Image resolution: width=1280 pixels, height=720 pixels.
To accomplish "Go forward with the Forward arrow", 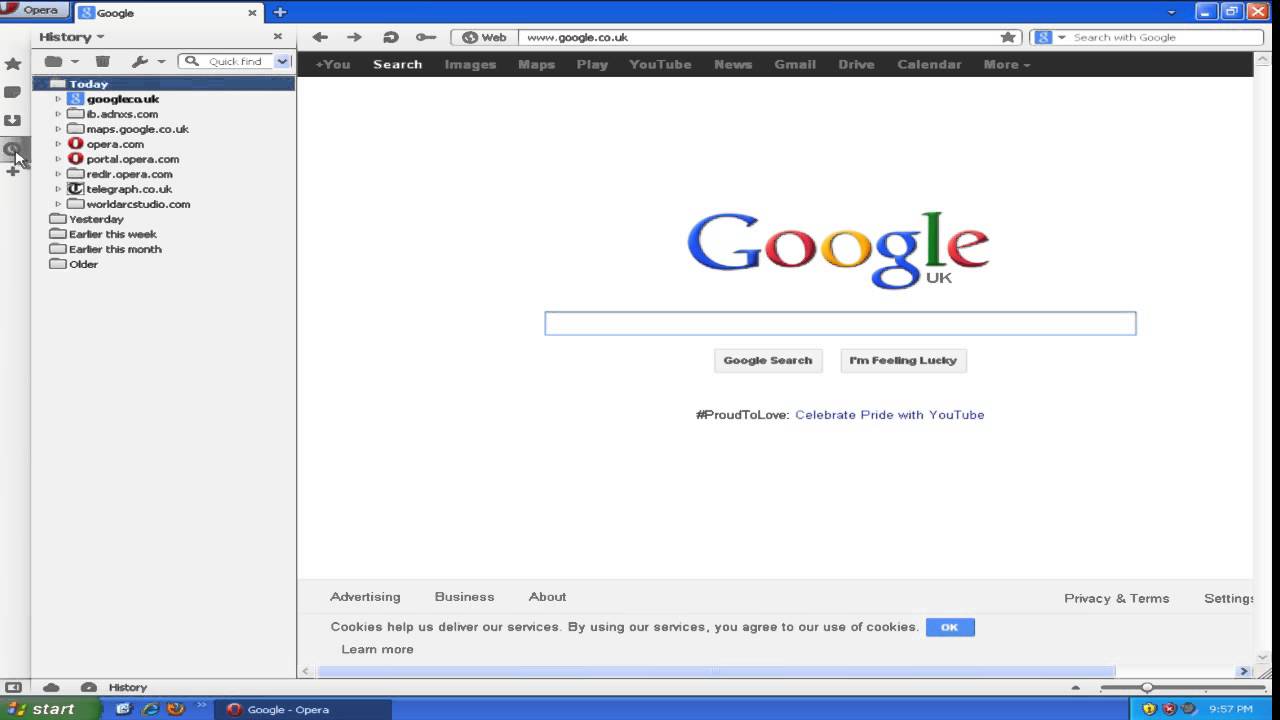I will [x=354, y=37].
